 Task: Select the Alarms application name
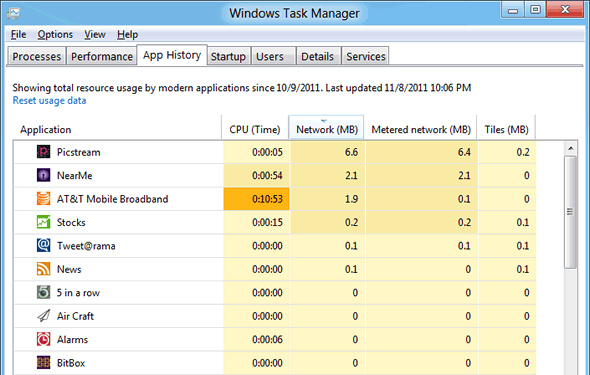72,340
